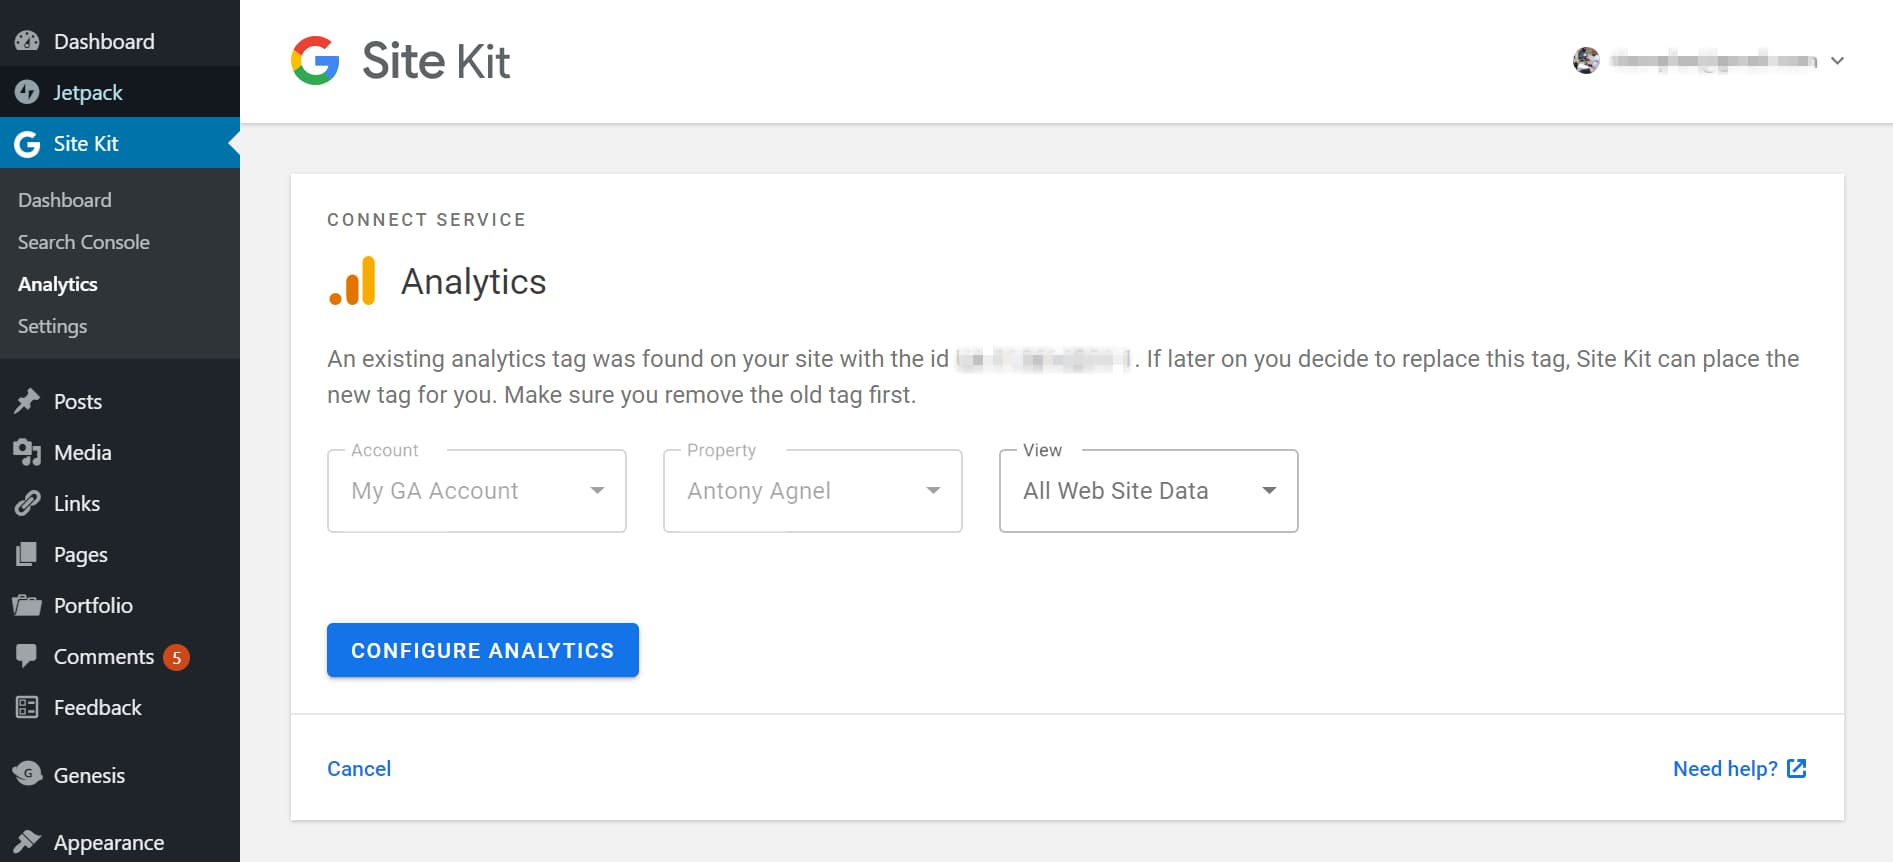Select Site Kit menu item
Screen dimensions: 1893x862
120,143
